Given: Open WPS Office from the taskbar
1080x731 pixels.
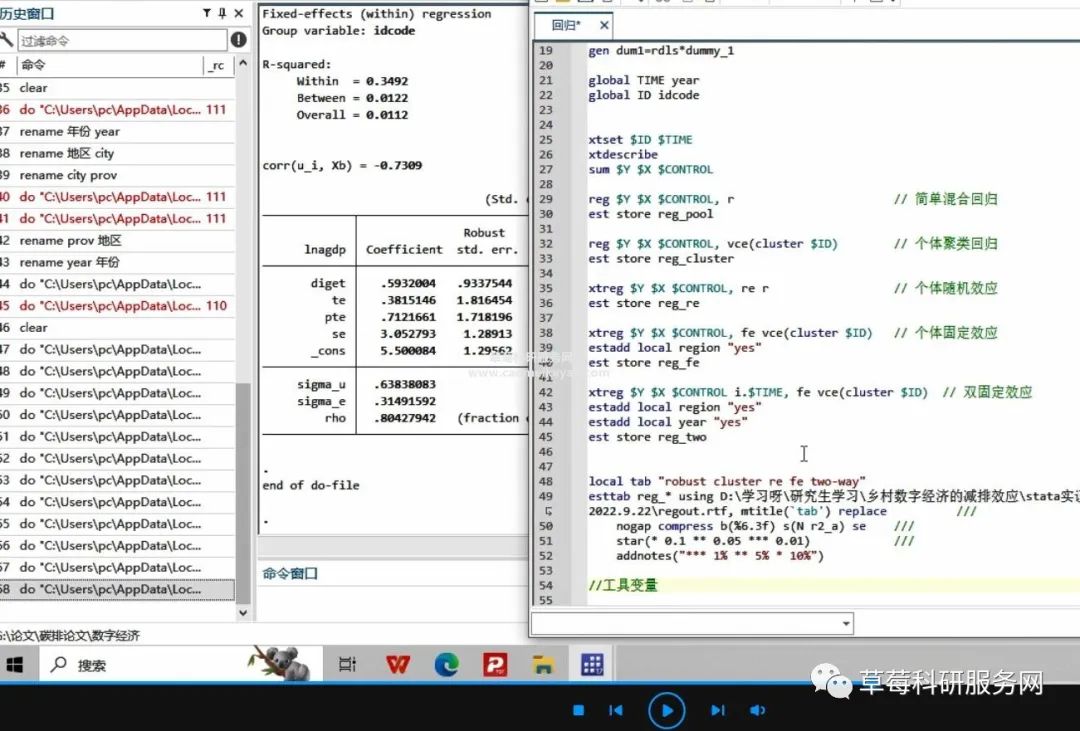Looking at the screenshot, I should click(397, 665).
